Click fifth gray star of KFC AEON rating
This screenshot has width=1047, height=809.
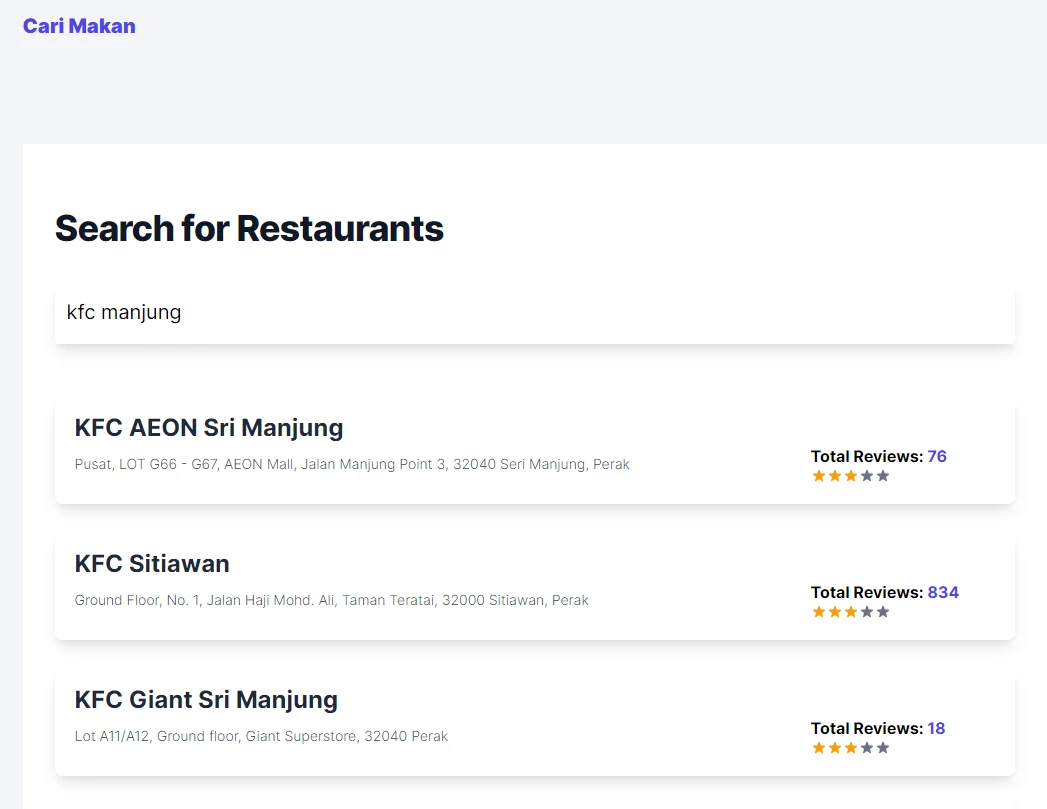883,476
